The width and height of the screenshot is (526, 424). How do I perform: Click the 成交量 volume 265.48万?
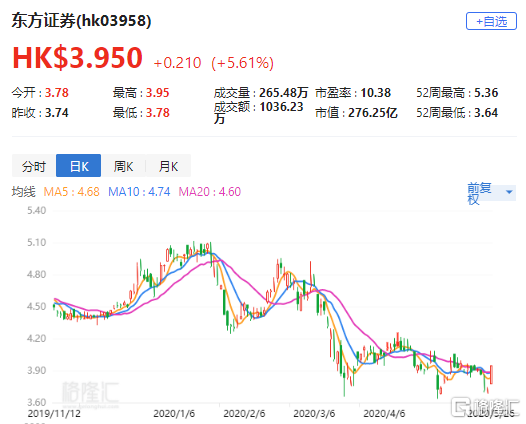coord(283,93)
